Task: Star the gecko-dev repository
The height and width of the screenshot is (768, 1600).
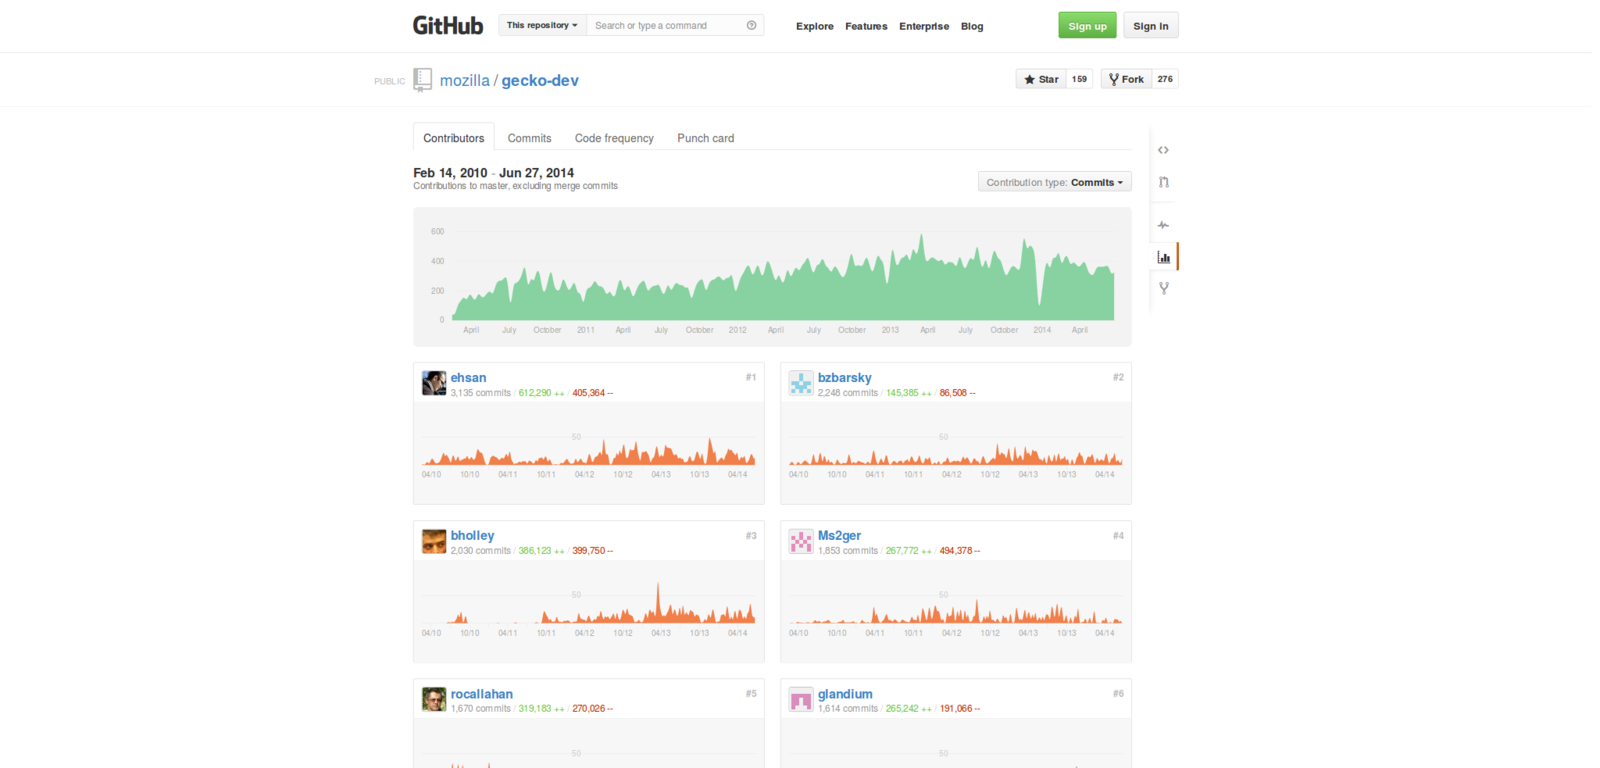Action: pos(1041,79)
